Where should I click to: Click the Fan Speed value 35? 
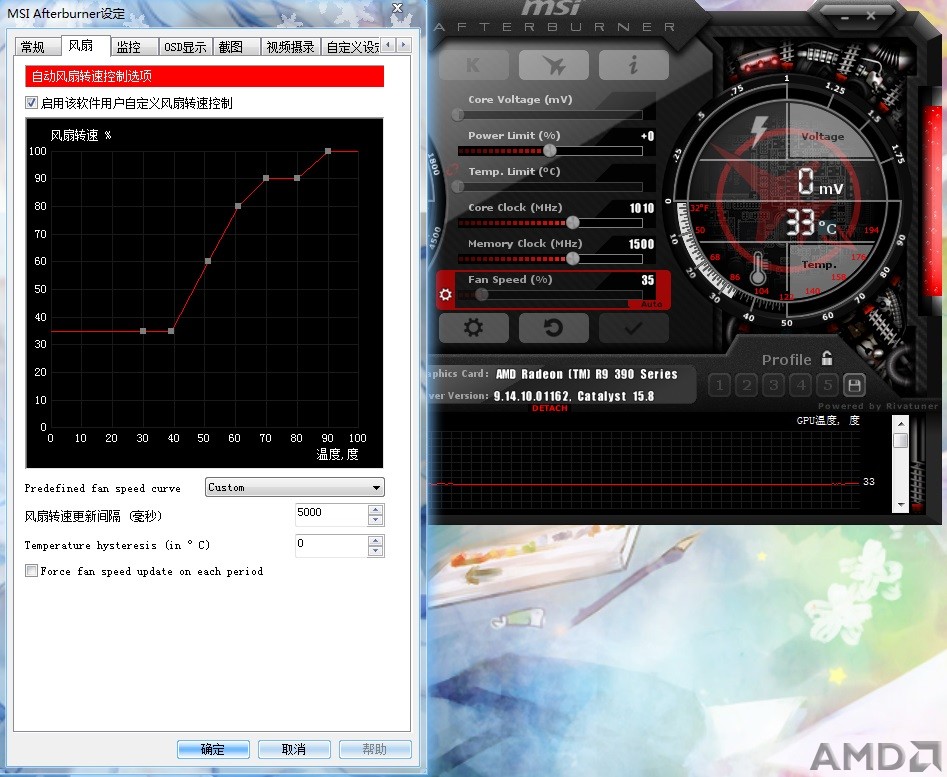click(x=647, y=280)
